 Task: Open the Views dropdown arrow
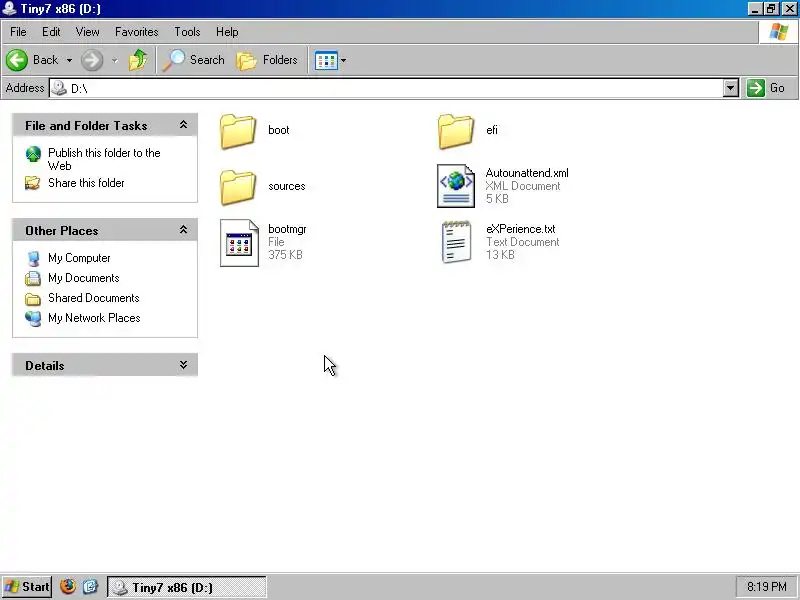tap(343, 60)
